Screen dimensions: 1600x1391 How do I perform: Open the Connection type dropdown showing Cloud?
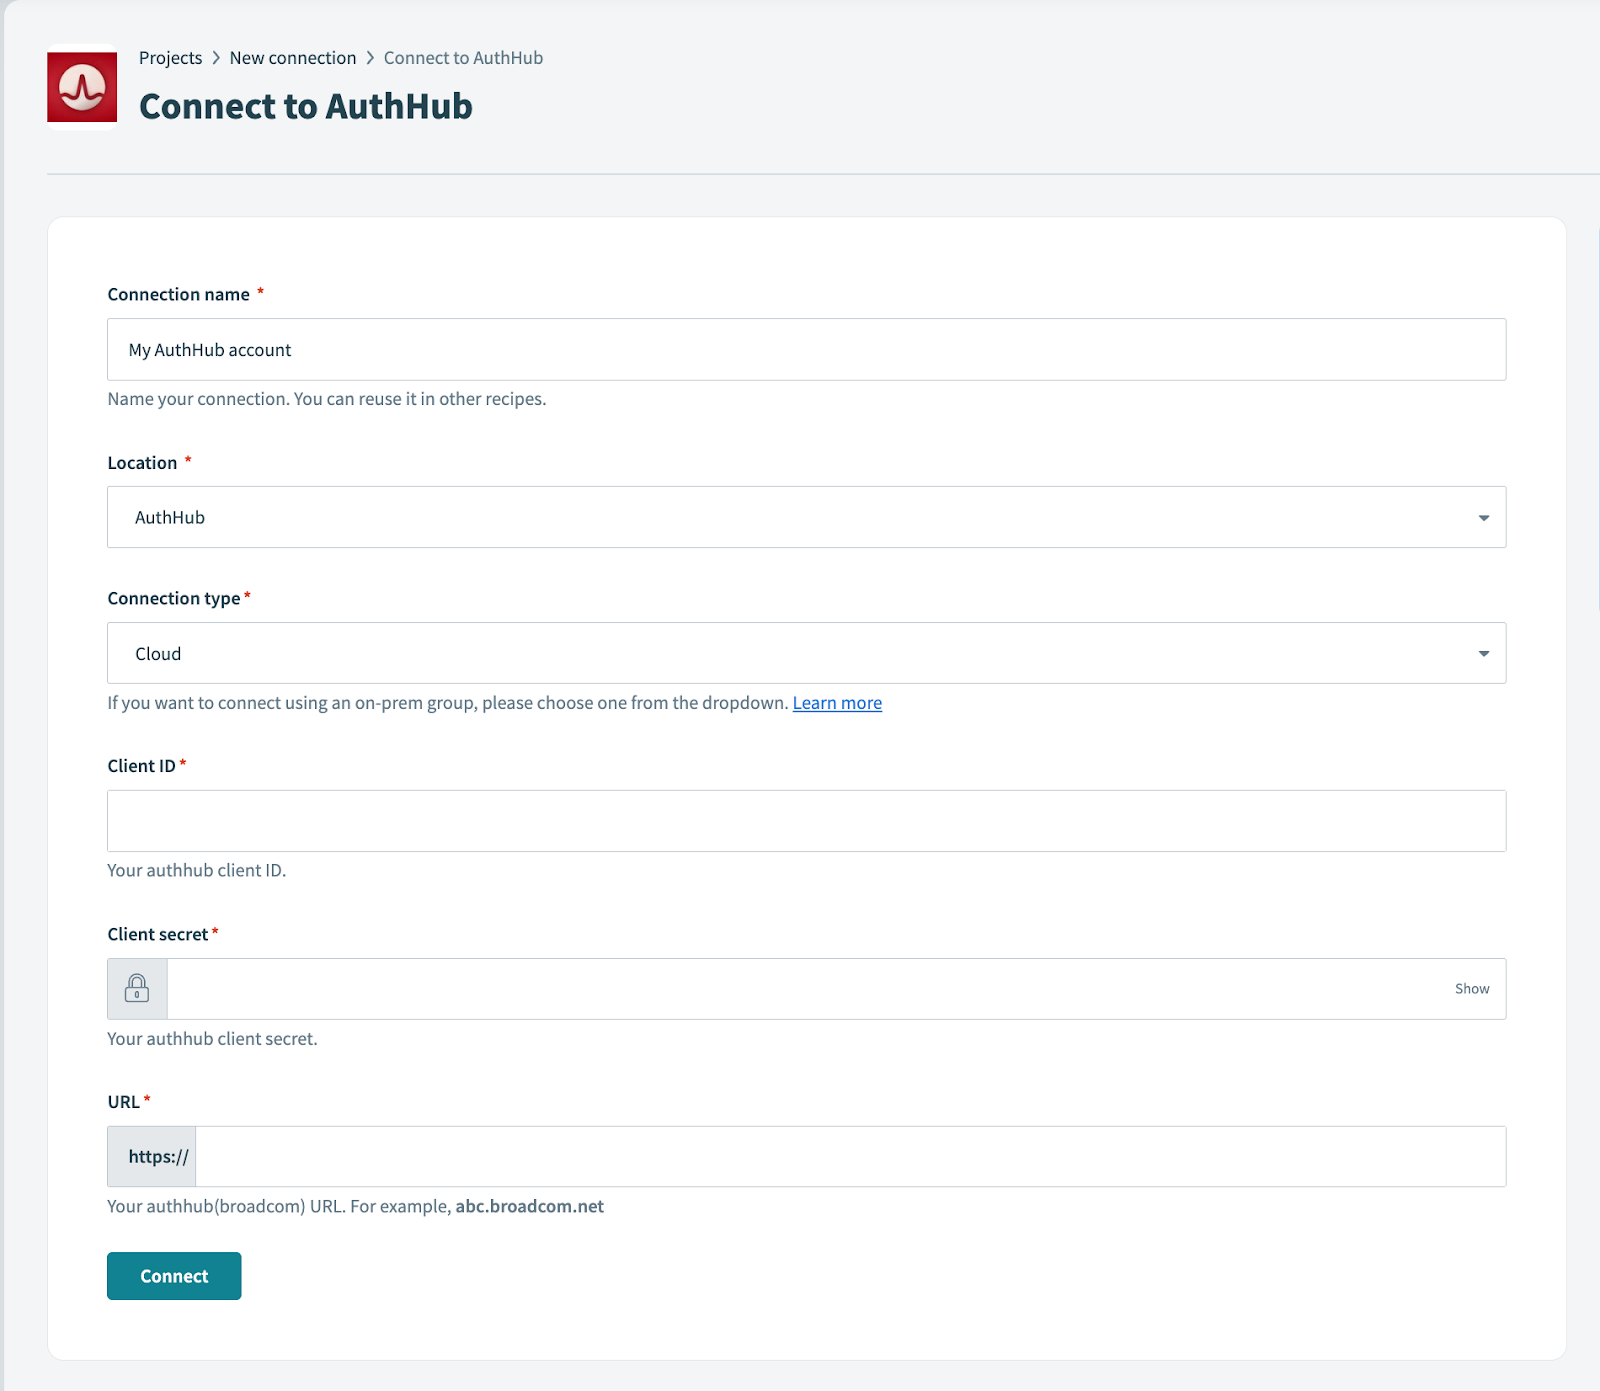(x=800, y=653)
